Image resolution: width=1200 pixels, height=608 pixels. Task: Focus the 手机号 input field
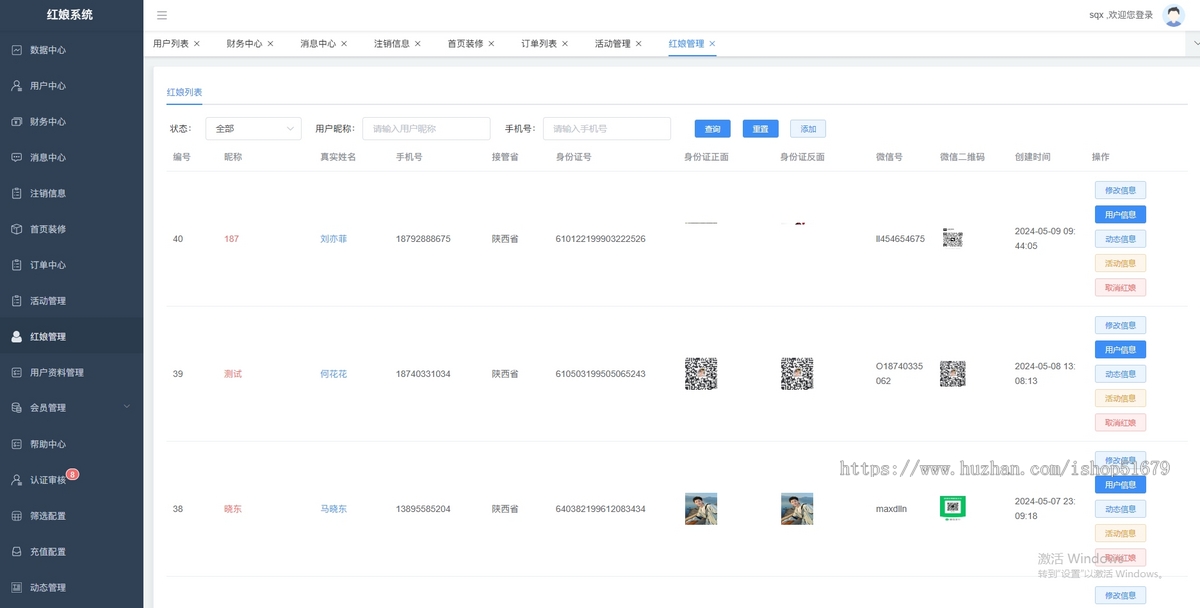point(607,129)
